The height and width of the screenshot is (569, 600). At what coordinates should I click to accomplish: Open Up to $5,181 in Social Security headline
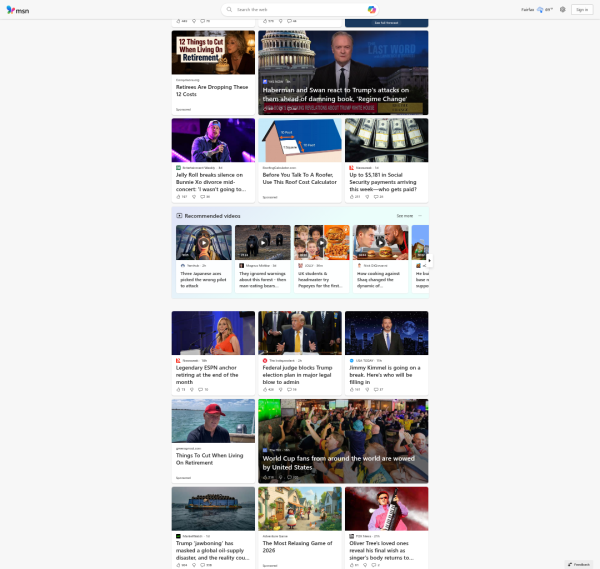point(383,182)
